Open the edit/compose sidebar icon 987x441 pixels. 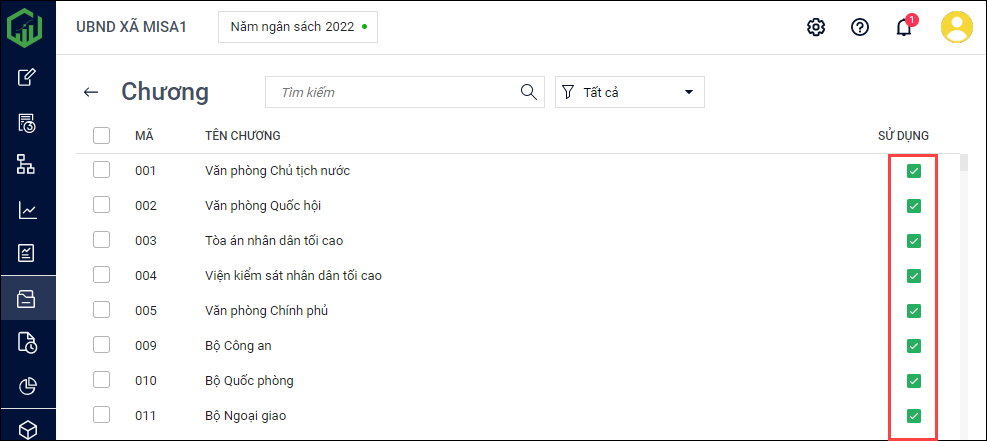point(28,77)
